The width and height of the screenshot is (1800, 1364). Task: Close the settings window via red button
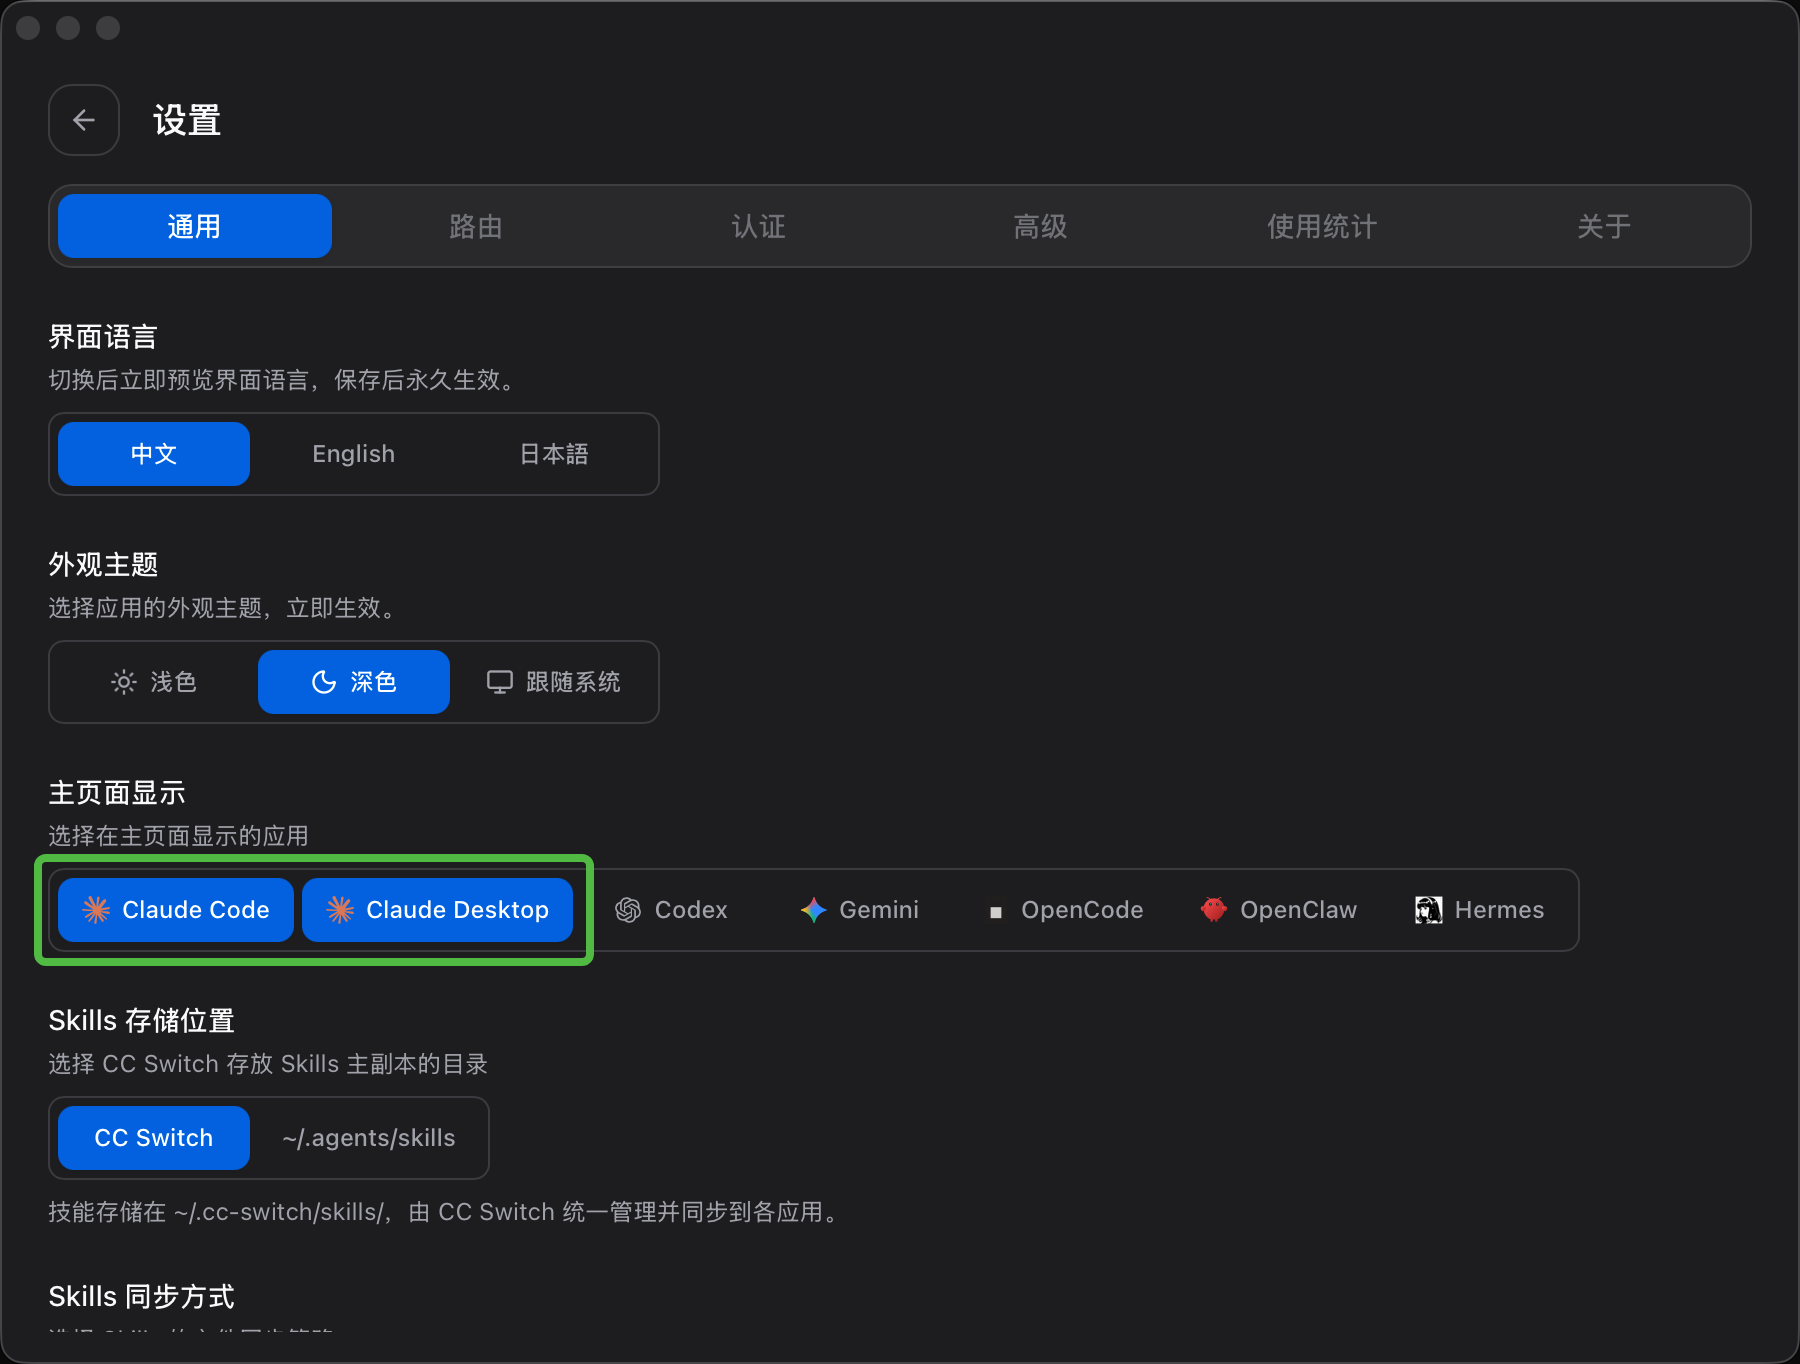(28, 28)
